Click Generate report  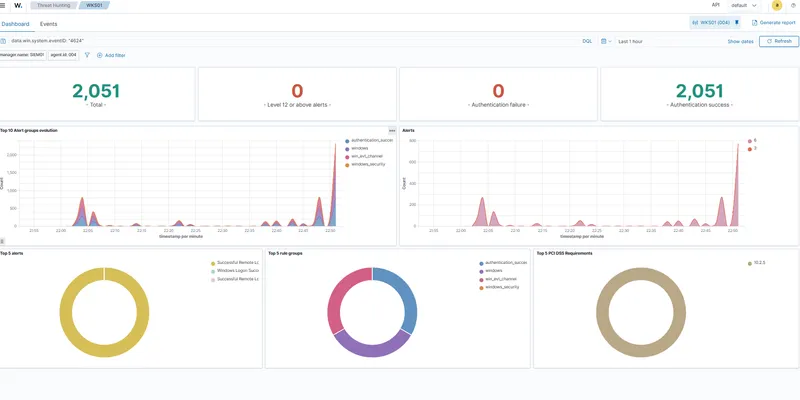pos(773,22)
